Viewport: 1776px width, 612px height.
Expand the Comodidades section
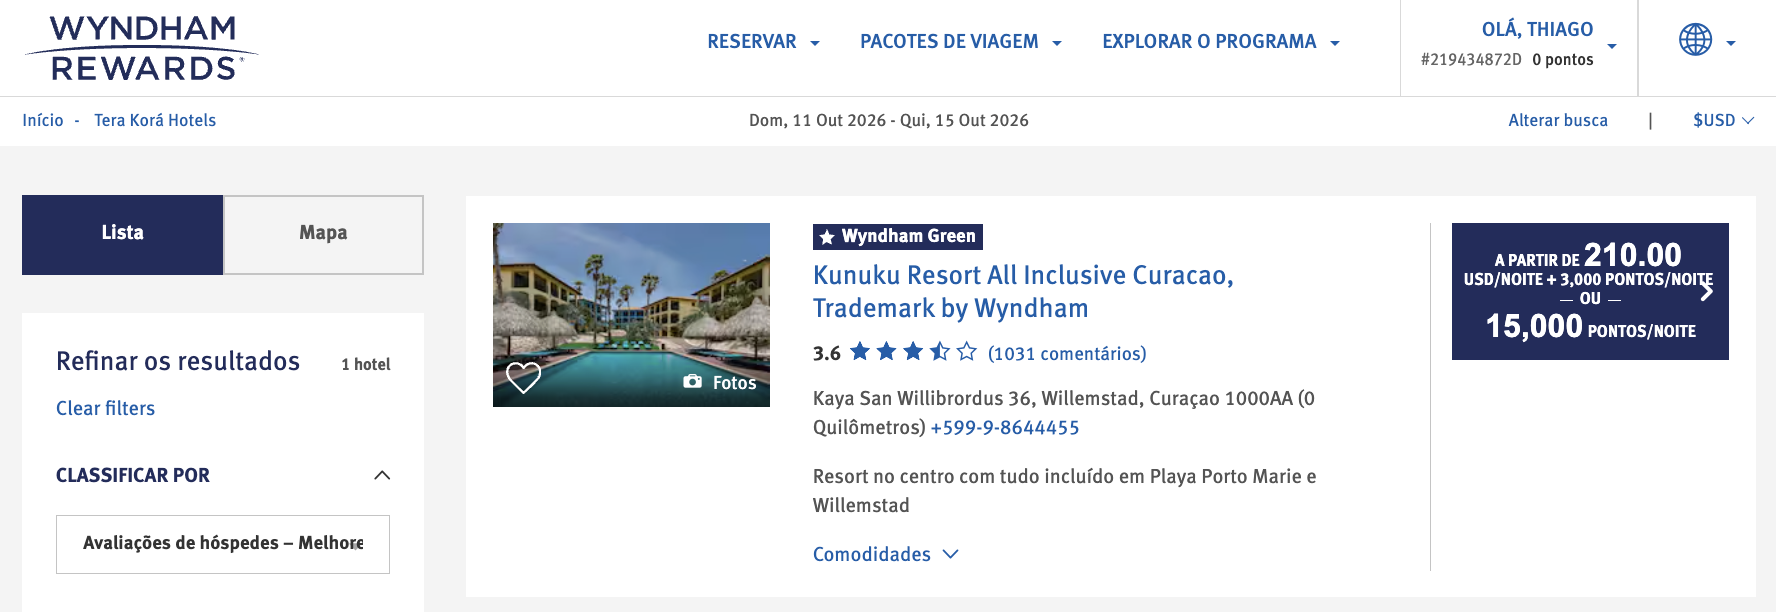(885, 554)
